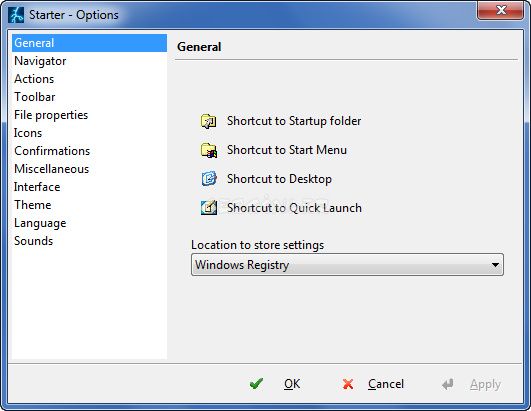Expand the Windows Registry combo box arrow
531x411 pixels.
[x=495, y=265]
